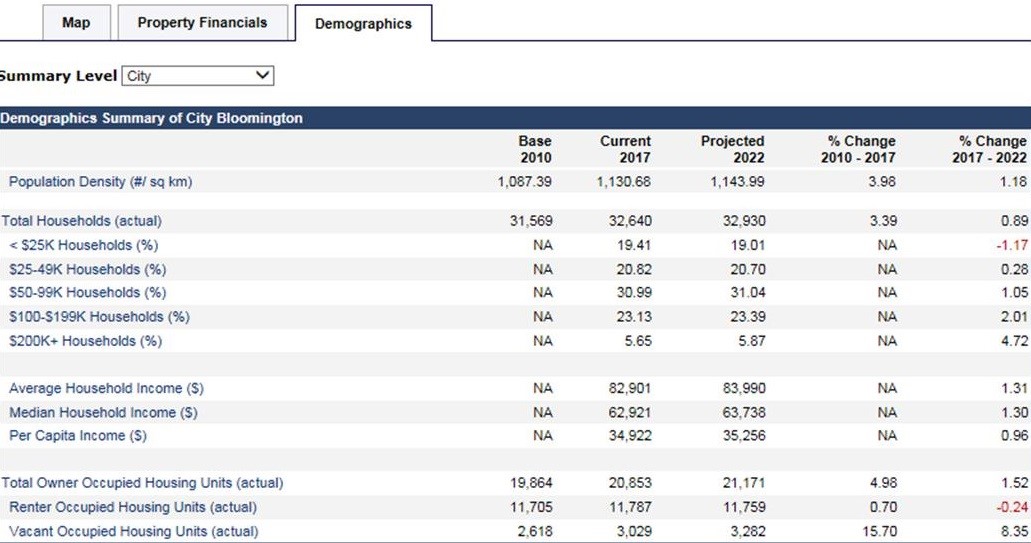Screen dimensions: 1031x543
Task: Click Total Households (actual) label
Action: 81,221
